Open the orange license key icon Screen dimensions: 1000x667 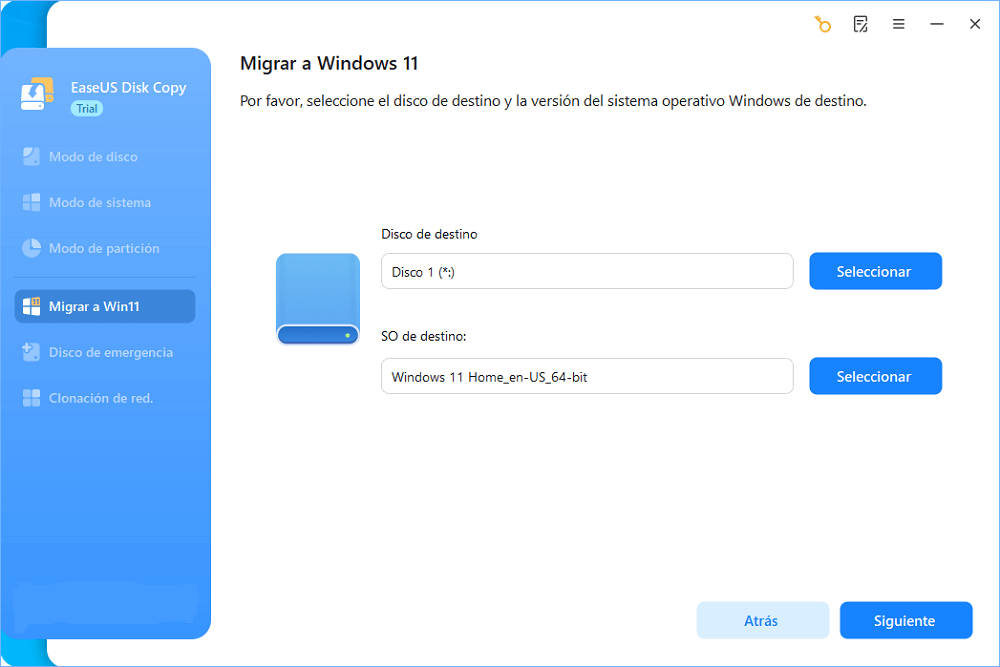tap(823, 24)
